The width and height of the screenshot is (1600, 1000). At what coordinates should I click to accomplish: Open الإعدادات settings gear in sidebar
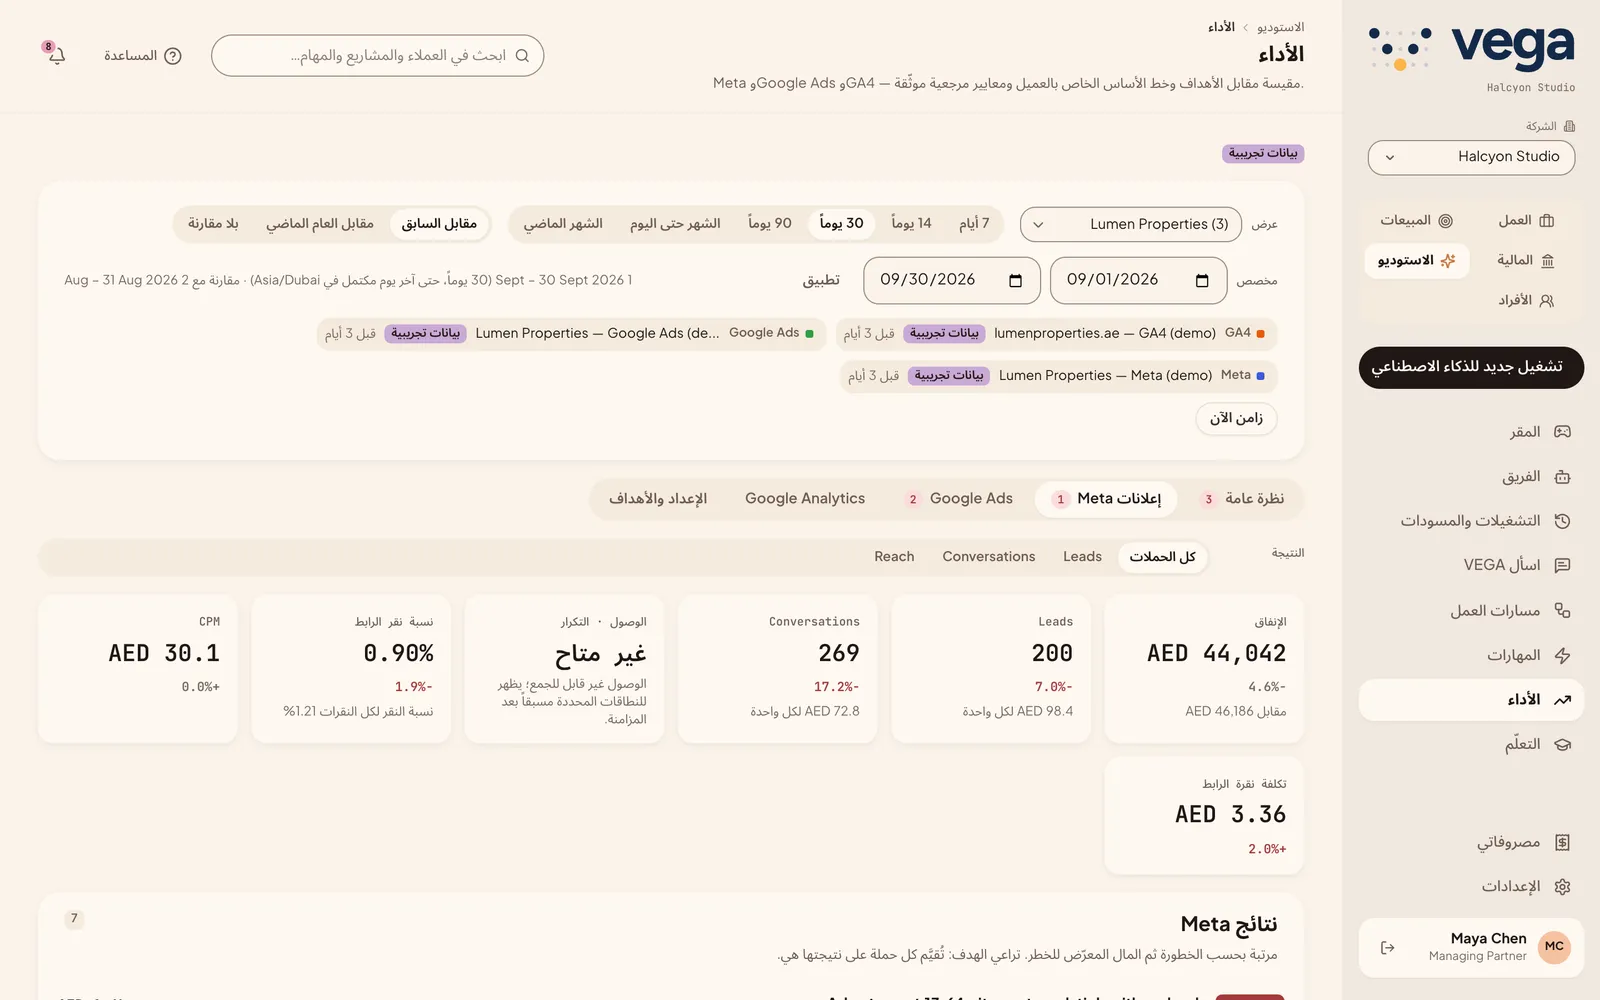click(1470, 887)
